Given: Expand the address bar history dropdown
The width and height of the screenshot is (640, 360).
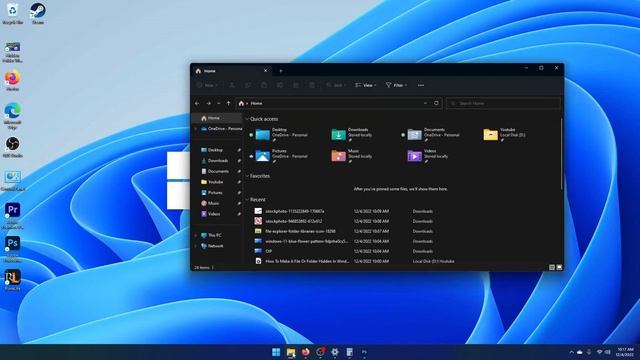Looking at the screenshot, I should (x=425, y=103).
